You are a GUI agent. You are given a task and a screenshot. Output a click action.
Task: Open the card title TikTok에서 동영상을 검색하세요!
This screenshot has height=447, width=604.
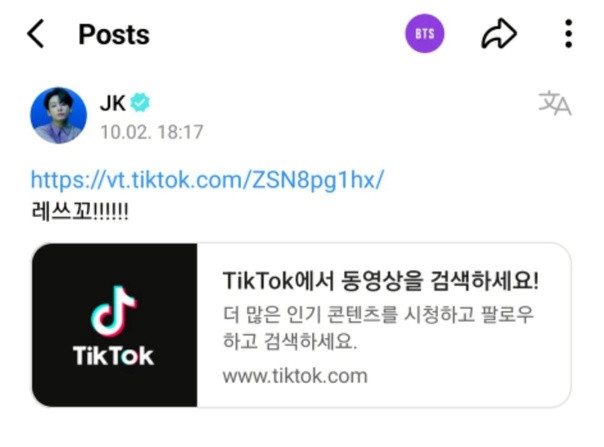pos(381,281)
